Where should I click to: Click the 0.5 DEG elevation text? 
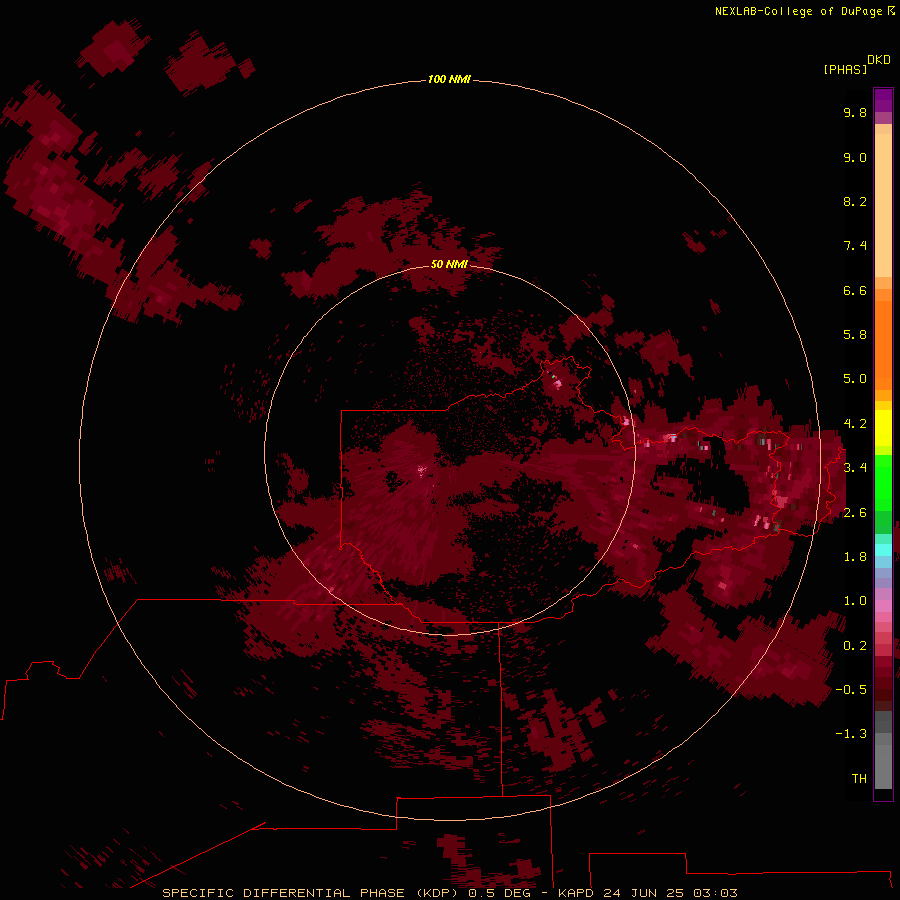[x=499, y=893]
